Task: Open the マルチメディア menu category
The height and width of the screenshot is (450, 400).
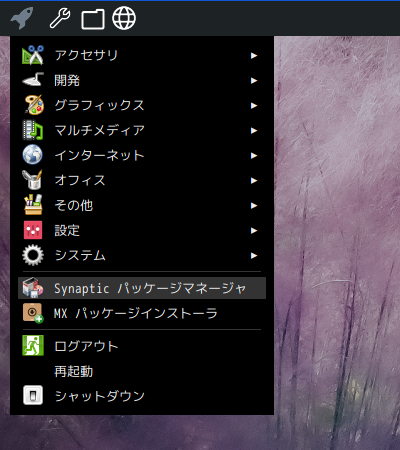Action: pos(142,130)
